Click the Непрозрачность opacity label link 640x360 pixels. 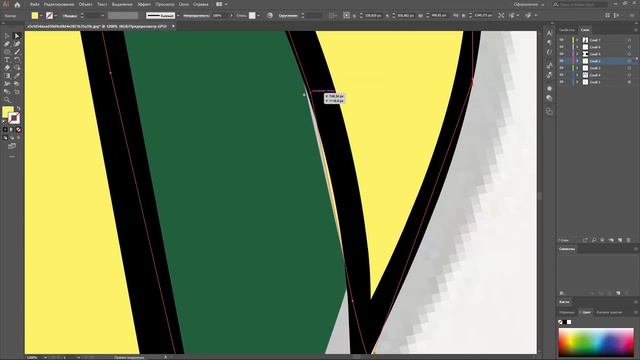[x=196, y=16]
